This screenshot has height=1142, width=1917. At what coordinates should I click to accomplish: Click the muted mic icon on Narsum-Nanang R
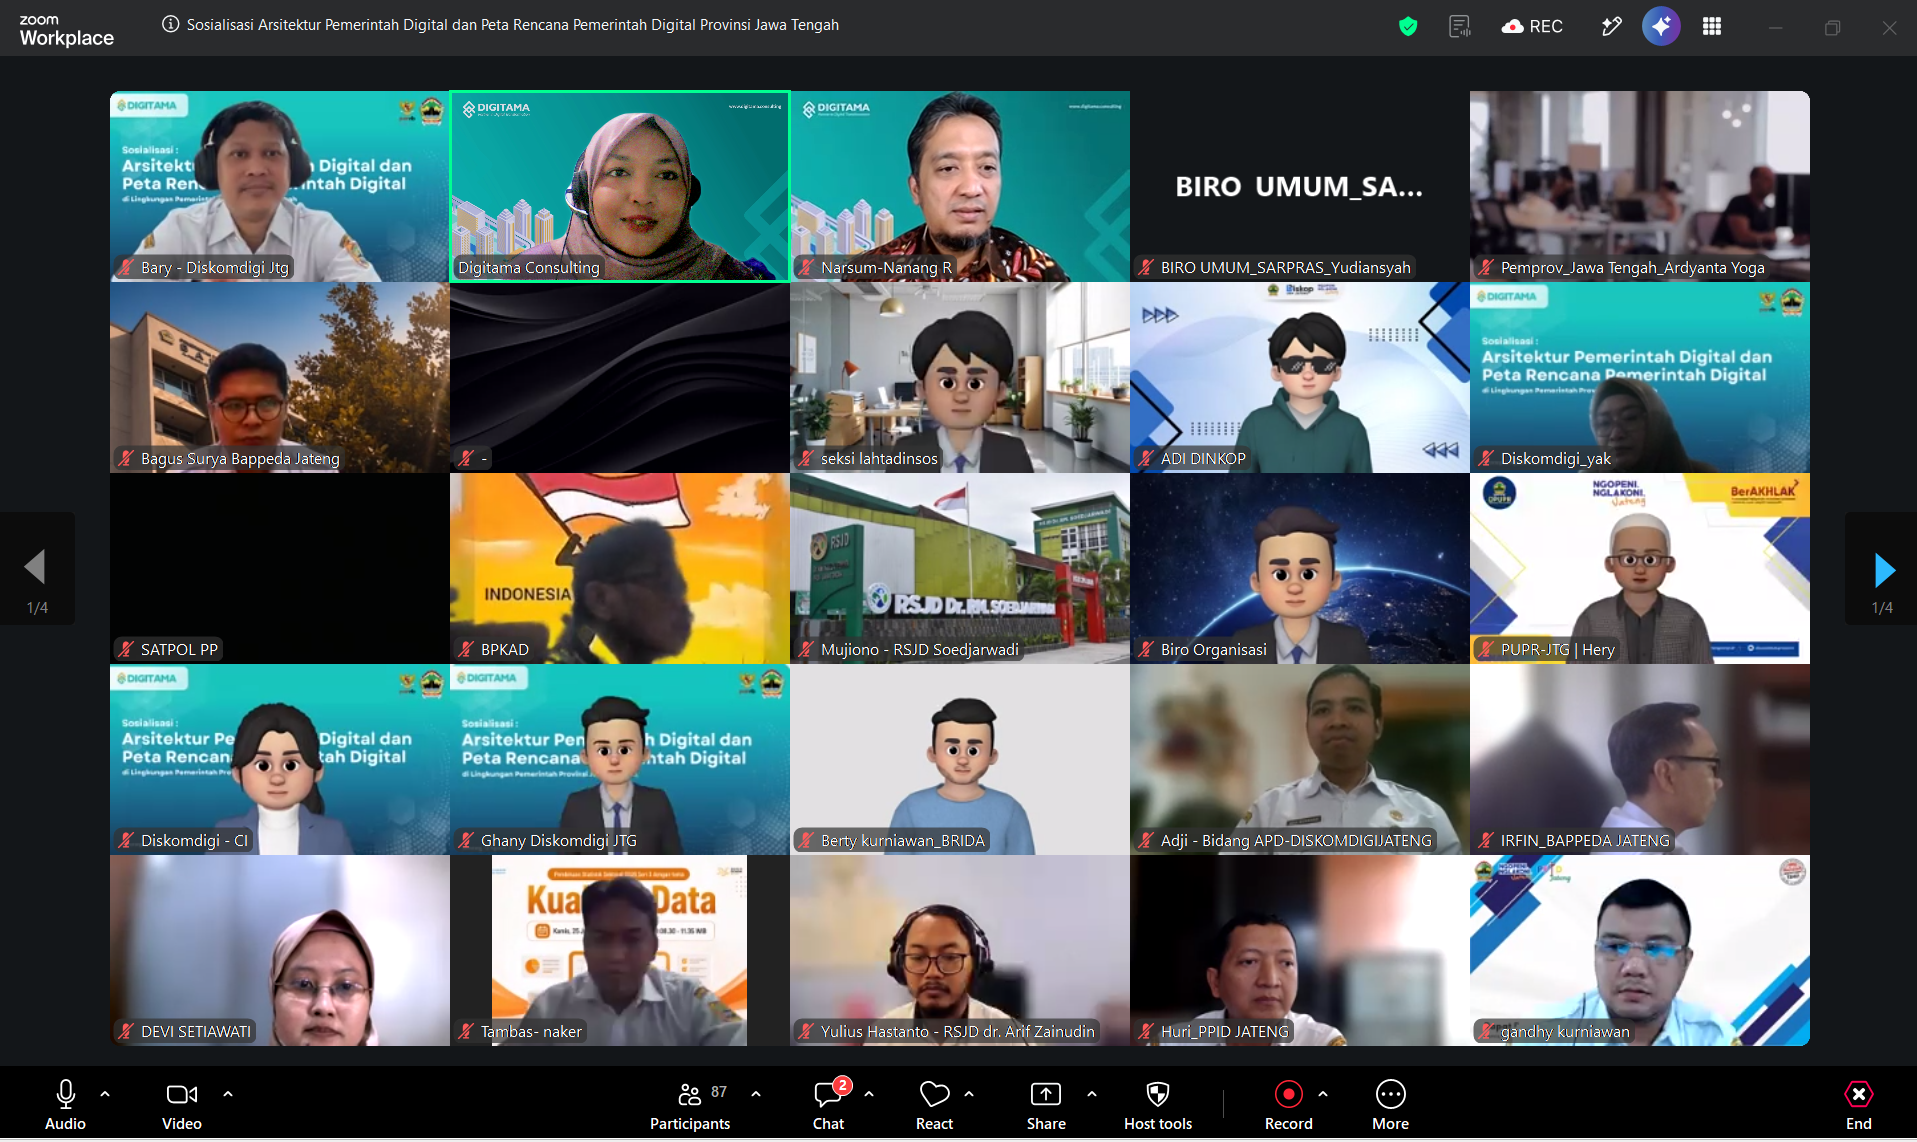coord(806,268)
